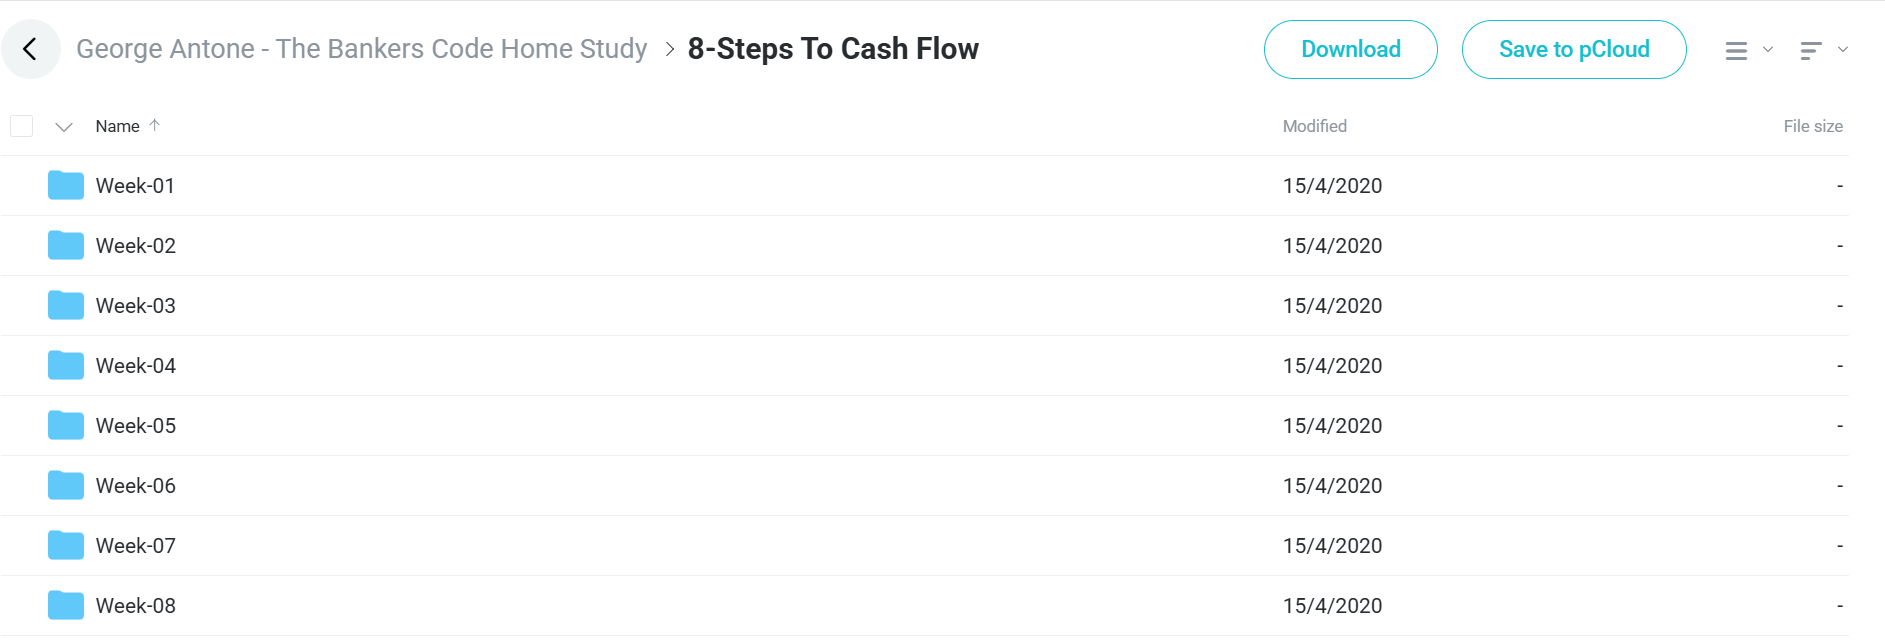
Task: Switch layout using the list view icon
Action: pos(1736,50)
